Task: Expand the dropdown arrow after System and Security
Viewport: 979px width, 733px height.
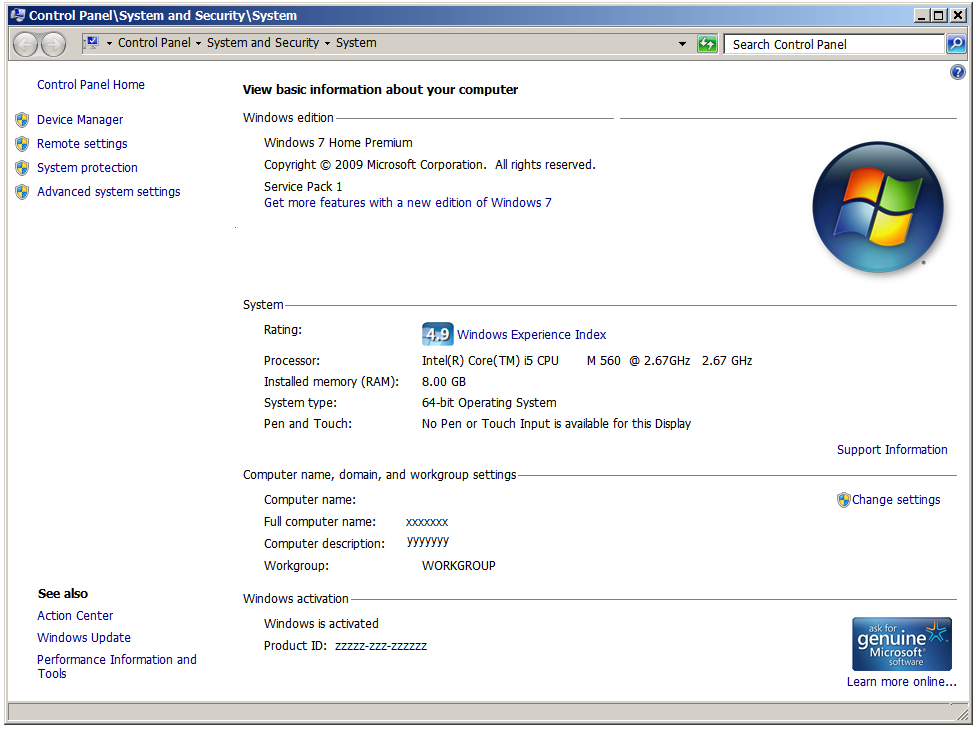Action: coord(327,44)
